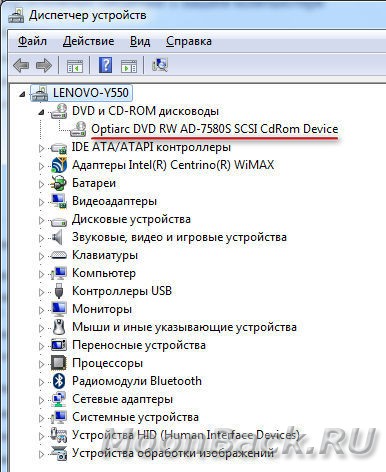Select the Дисковые устройства label
The height and width of the screenshot is (472, 386).
pos(131,219)
